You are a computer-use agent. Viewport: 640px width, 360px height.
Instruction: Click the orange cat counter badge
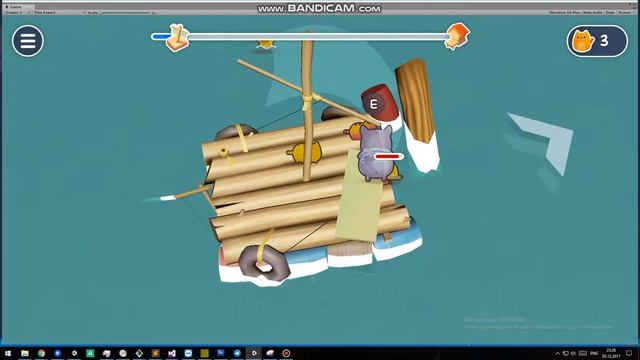pyautogui.click(x=597, y=41)
